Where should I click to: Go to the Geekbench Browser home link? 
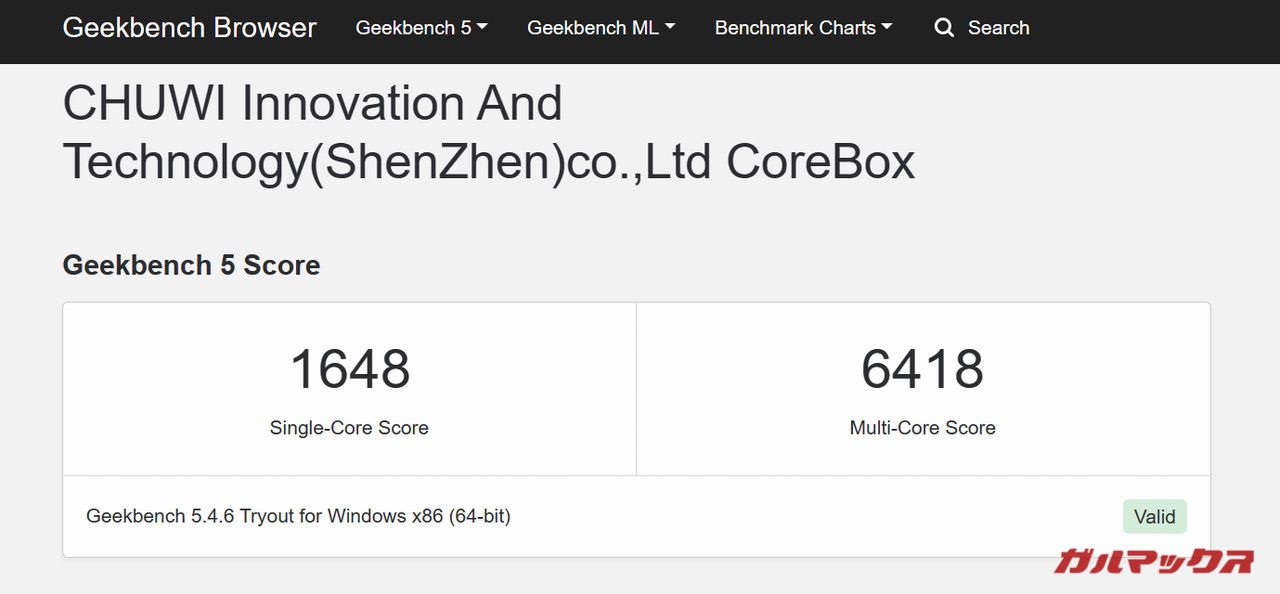pyautogui.click(x=189, y=28)
